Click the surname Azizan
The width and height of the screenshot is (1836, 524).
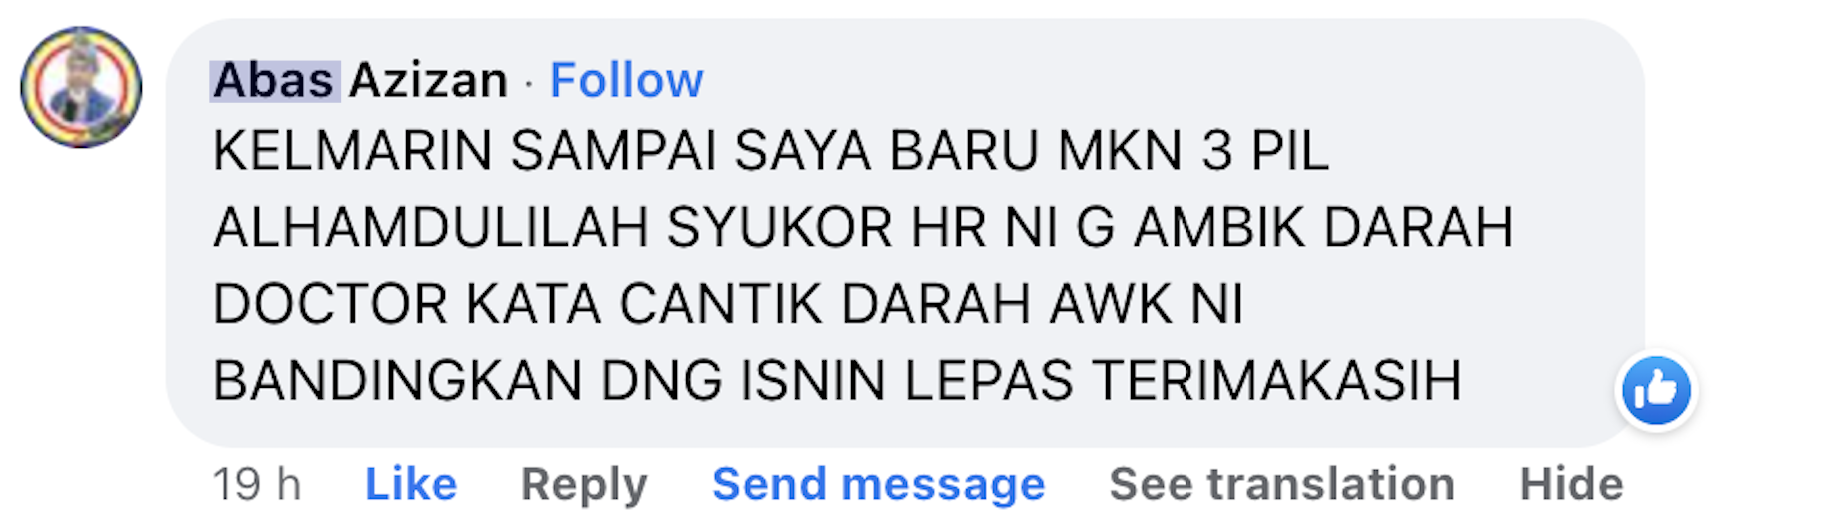pos(429,80)
